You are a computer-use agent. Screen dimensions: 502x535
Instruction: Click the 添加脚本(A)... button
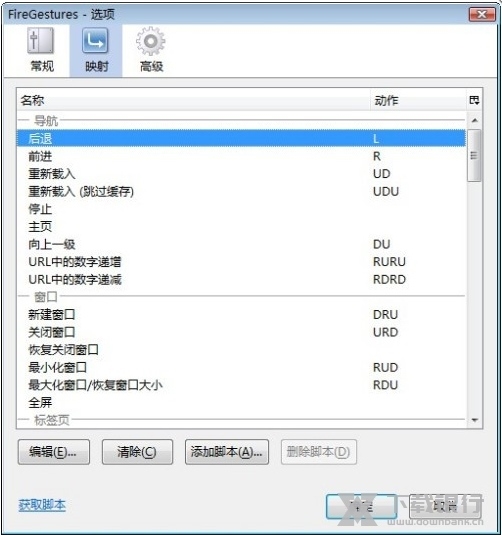227,452
